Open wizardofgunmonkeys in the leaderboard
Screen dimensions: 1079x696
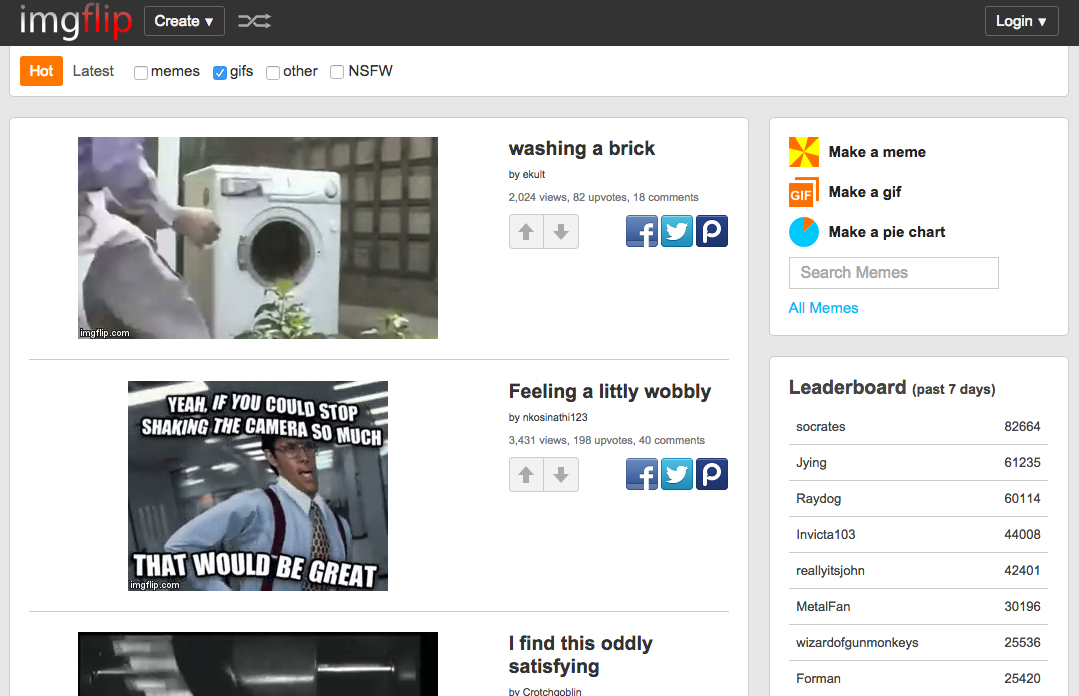[857, 642]
